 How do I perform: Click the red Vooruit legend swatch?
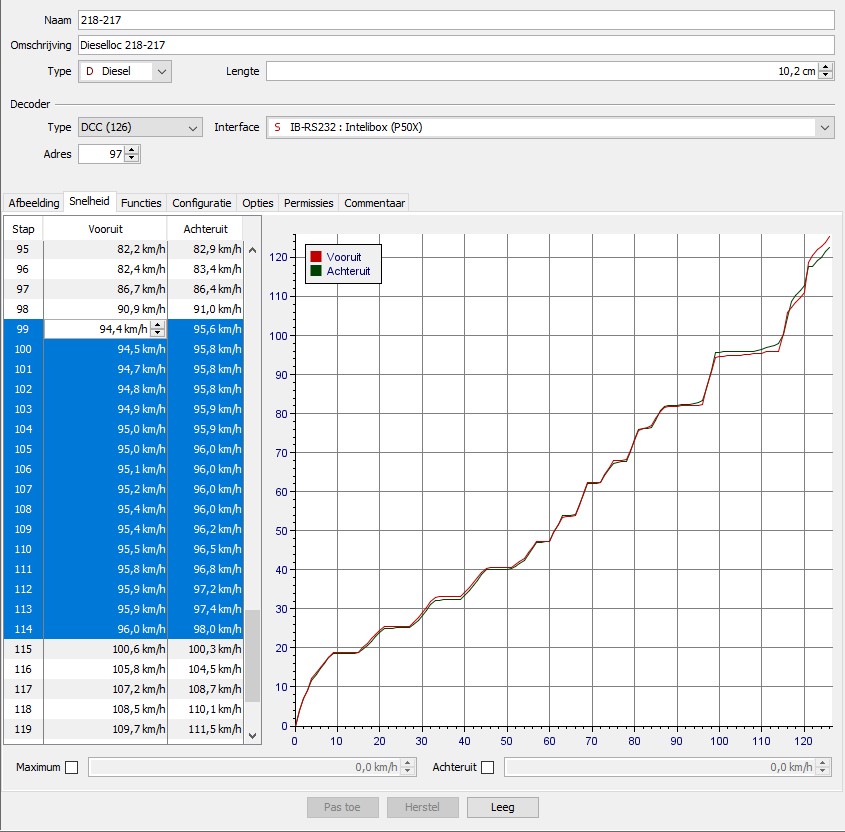coord(316,256)
